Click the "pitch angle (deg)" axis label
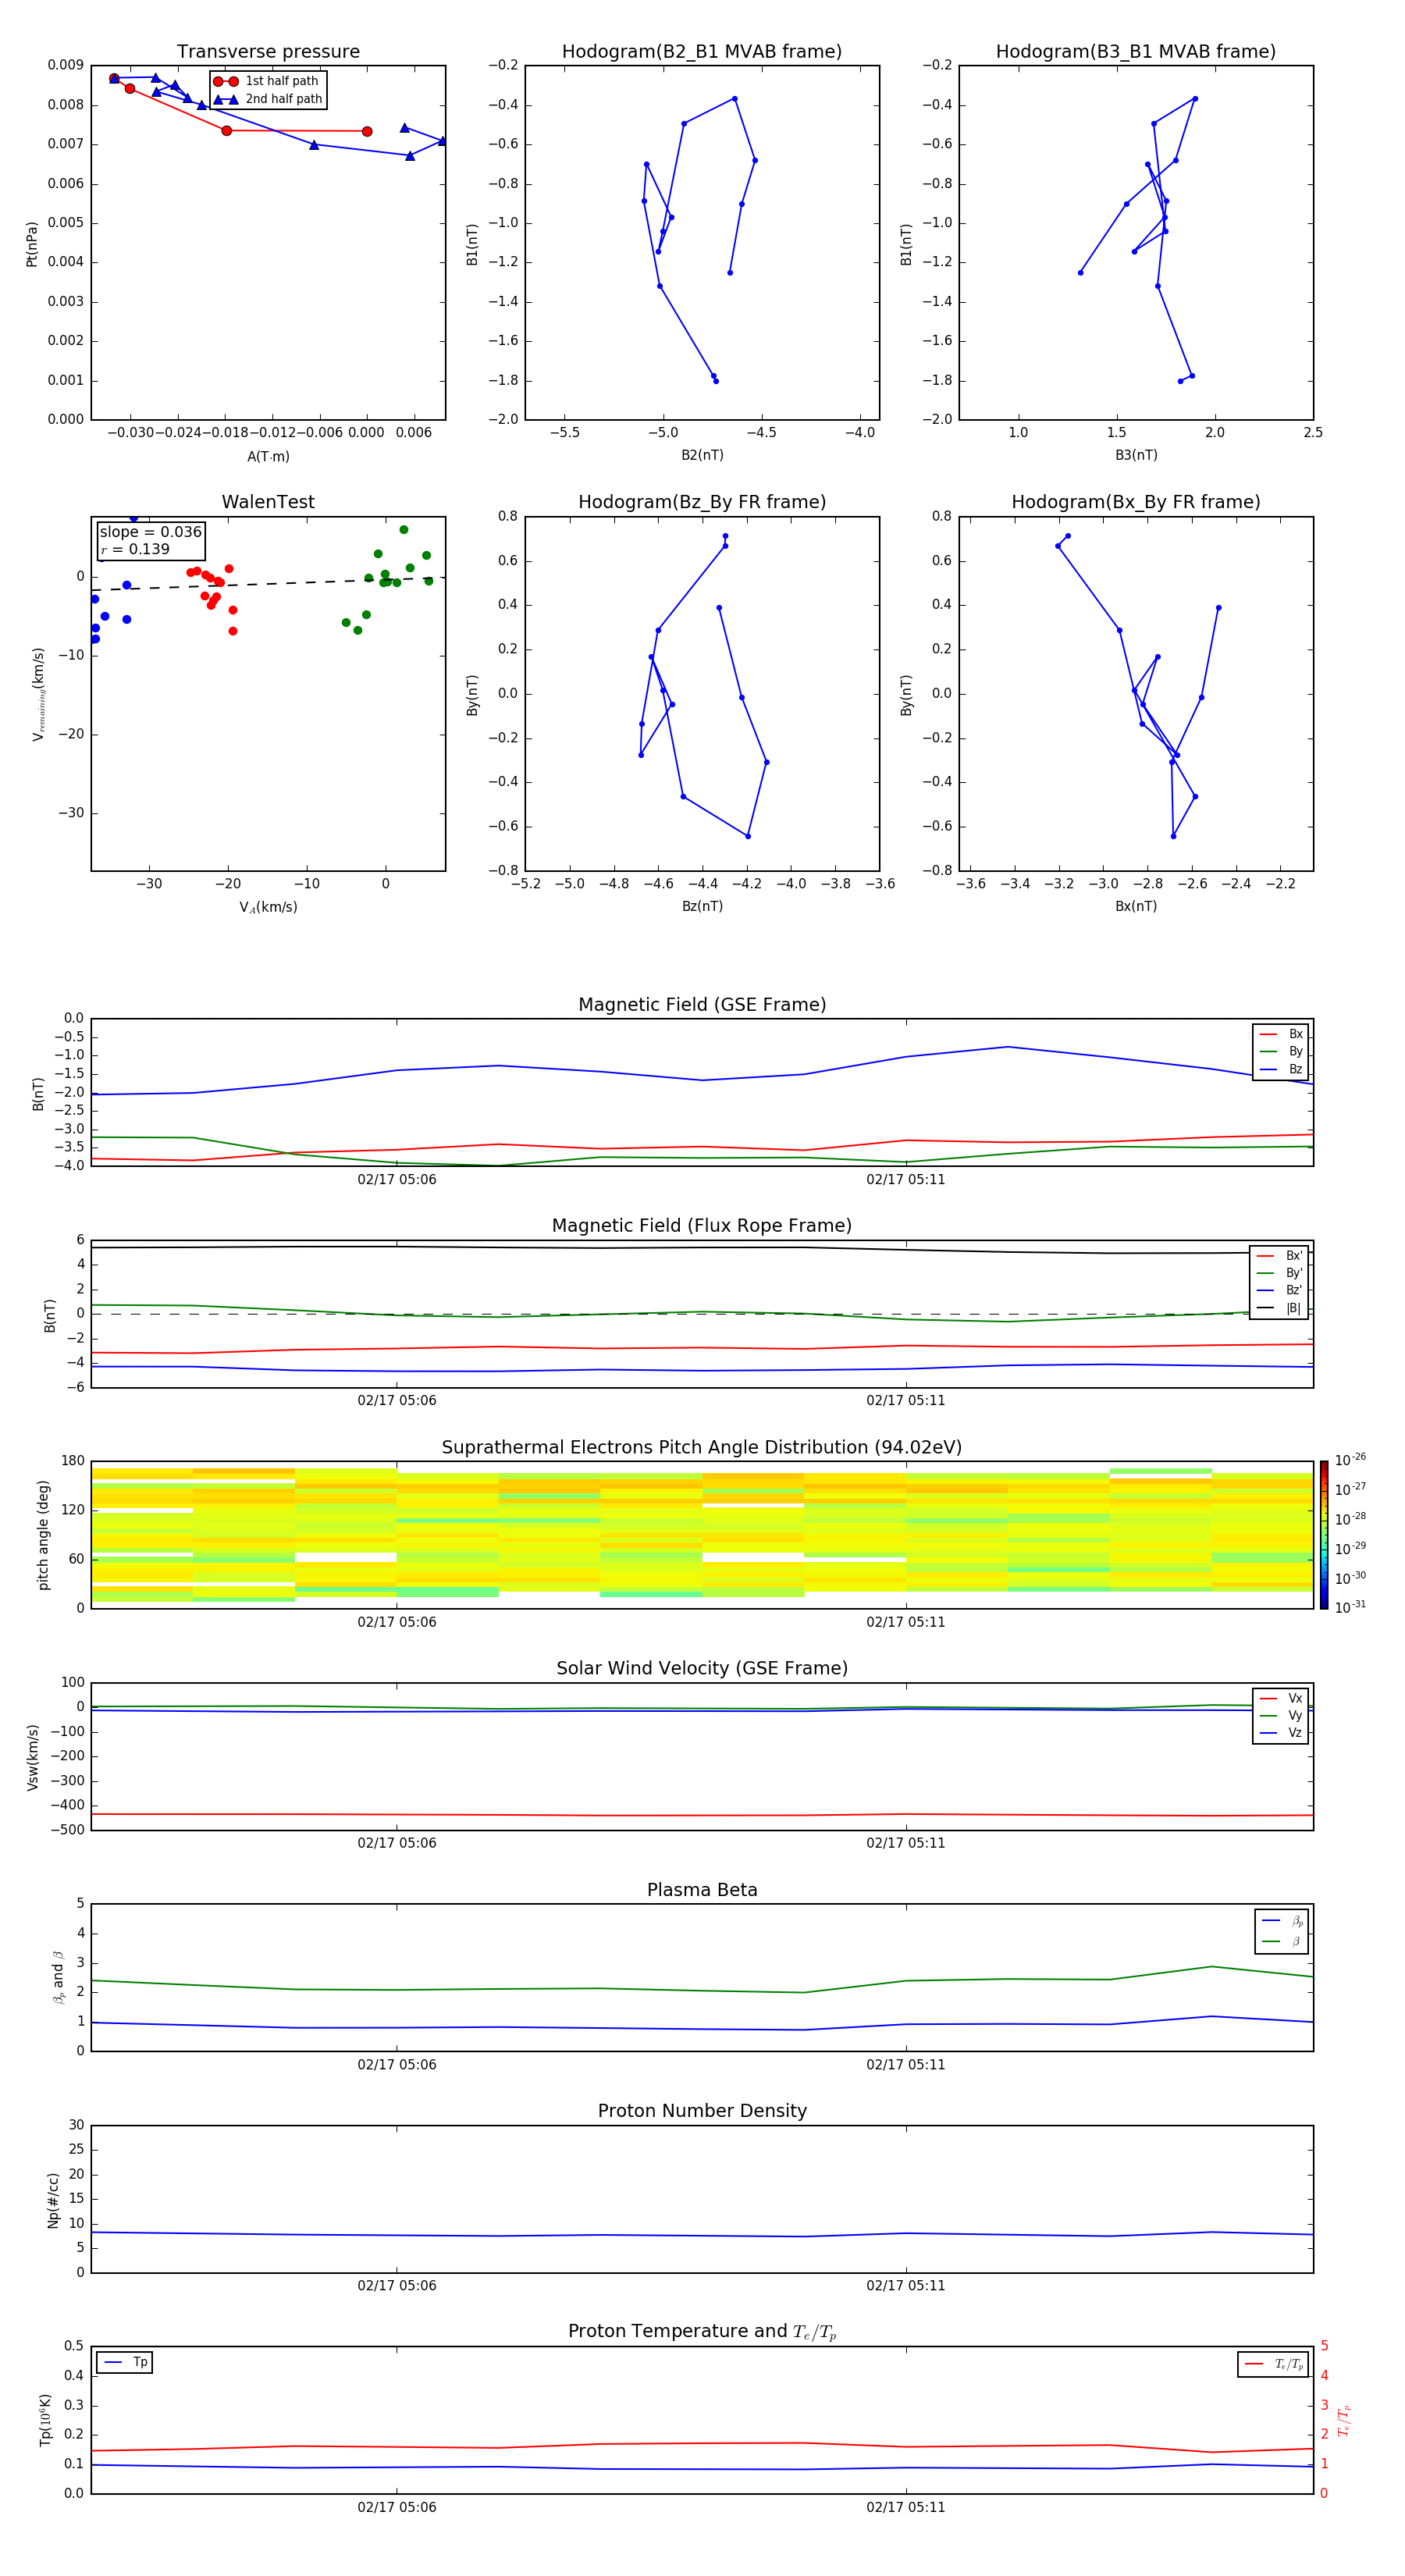The image size is (1405, 2576). pos(43,1535)
